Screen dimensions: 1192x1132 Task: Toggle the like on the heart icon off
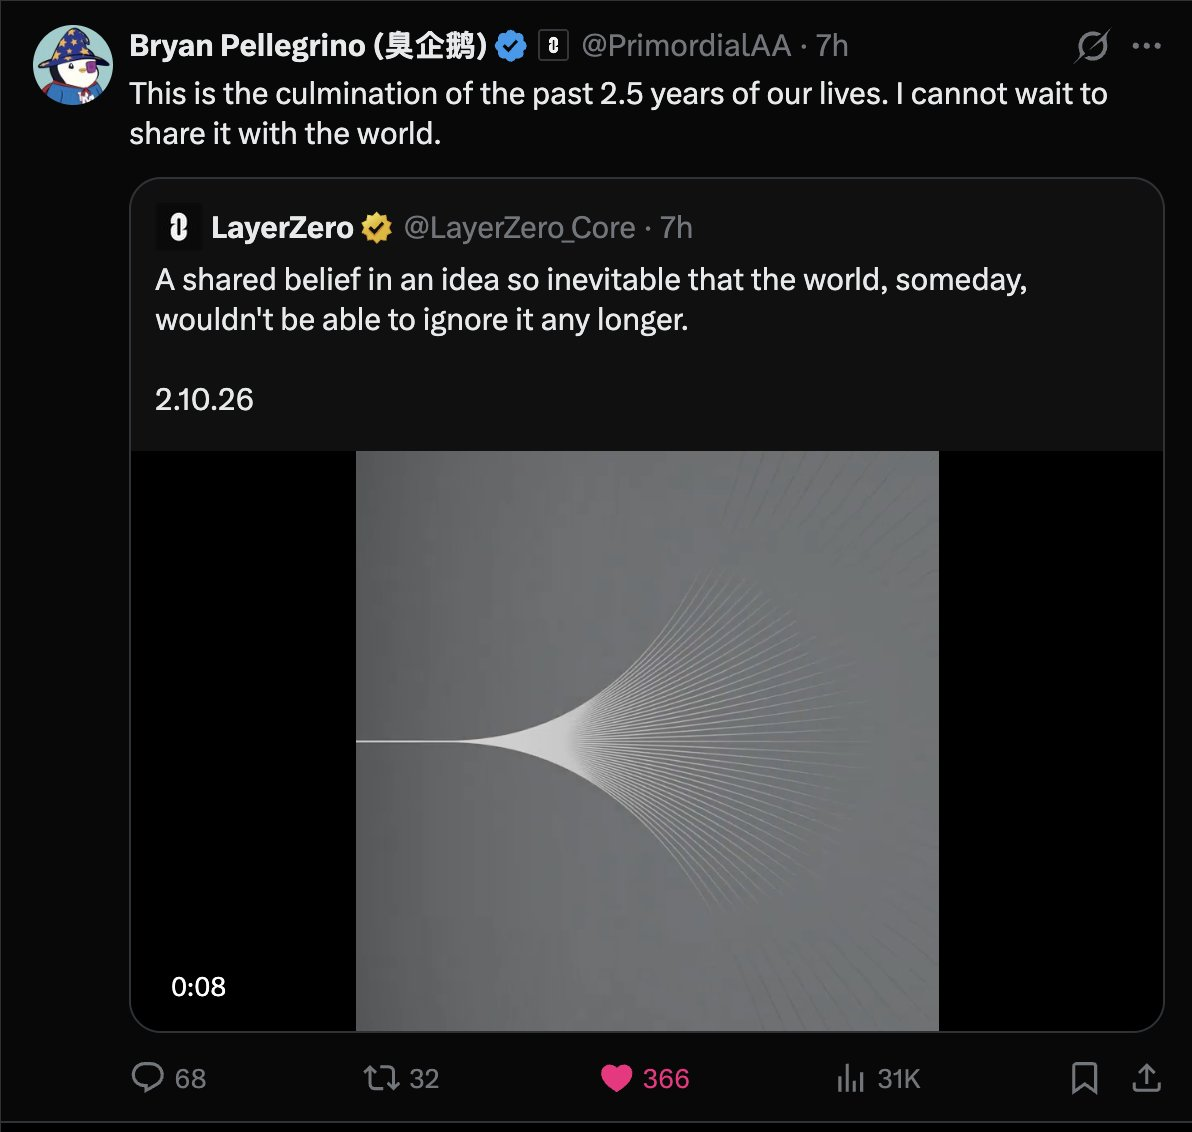pyautogui.click(x=617, y=1078)
